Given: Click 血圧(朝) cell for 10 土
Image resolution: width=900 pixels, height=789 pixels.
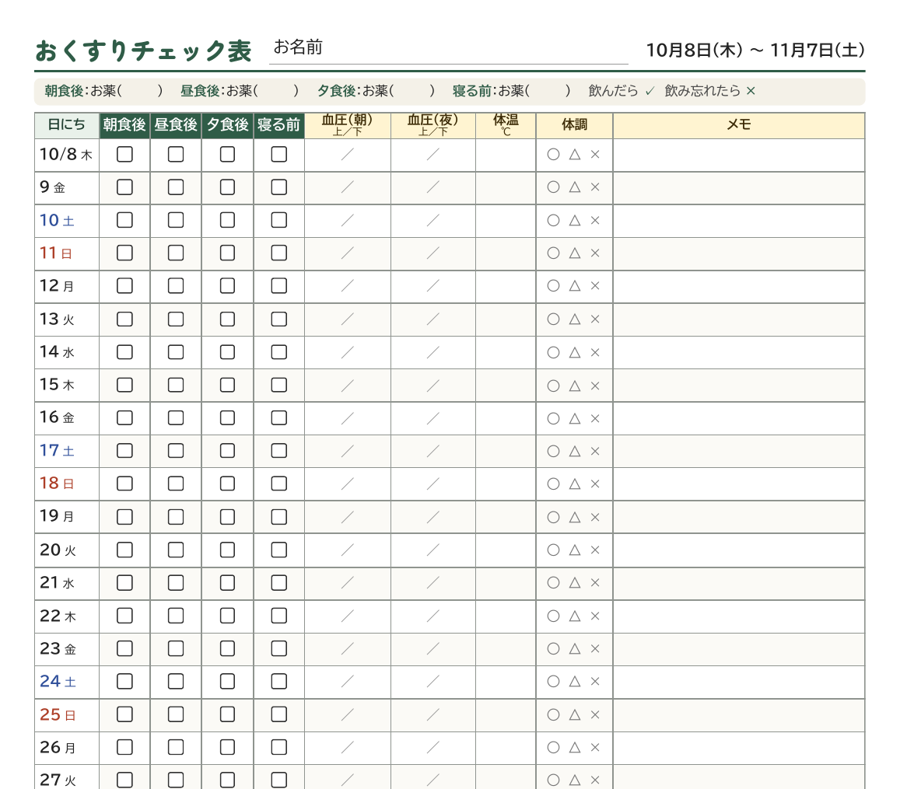Looking at the screenshot, I should [x=347, y=221].
